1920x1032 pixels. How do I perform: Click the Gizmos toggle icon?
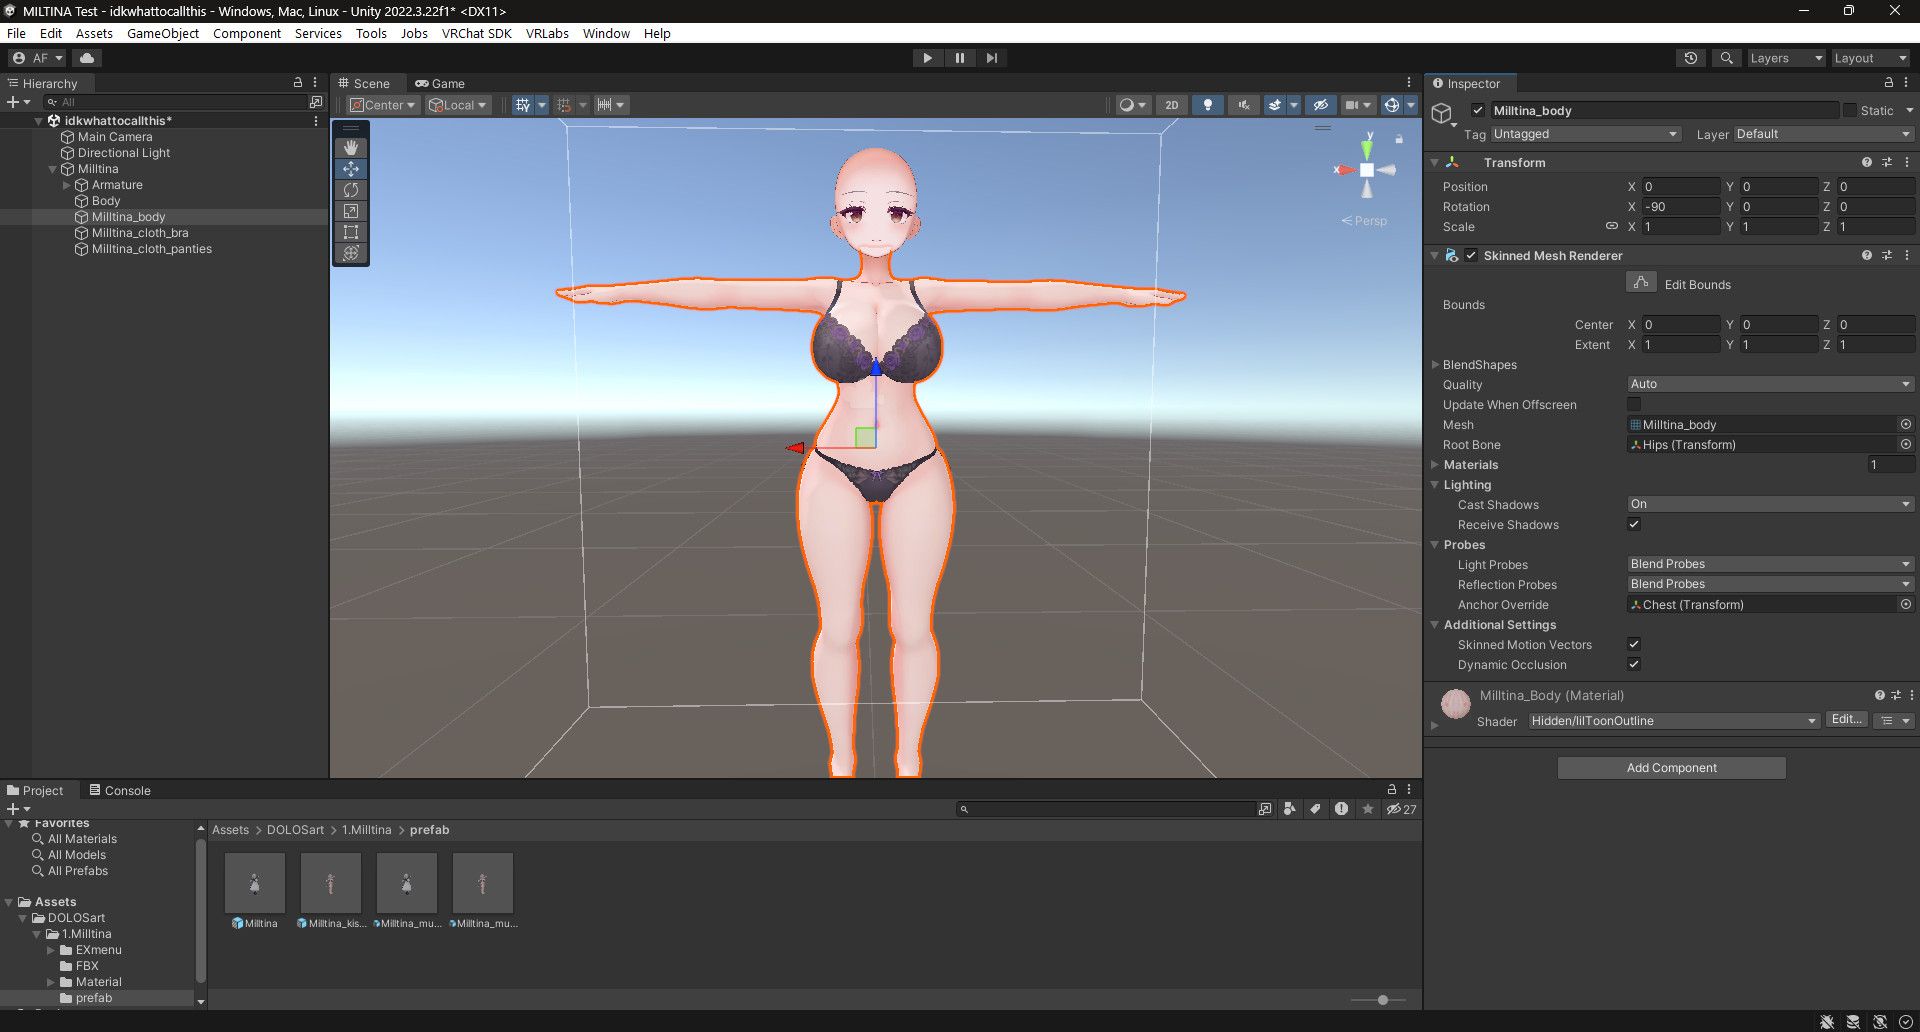(x=1391, y=105)
